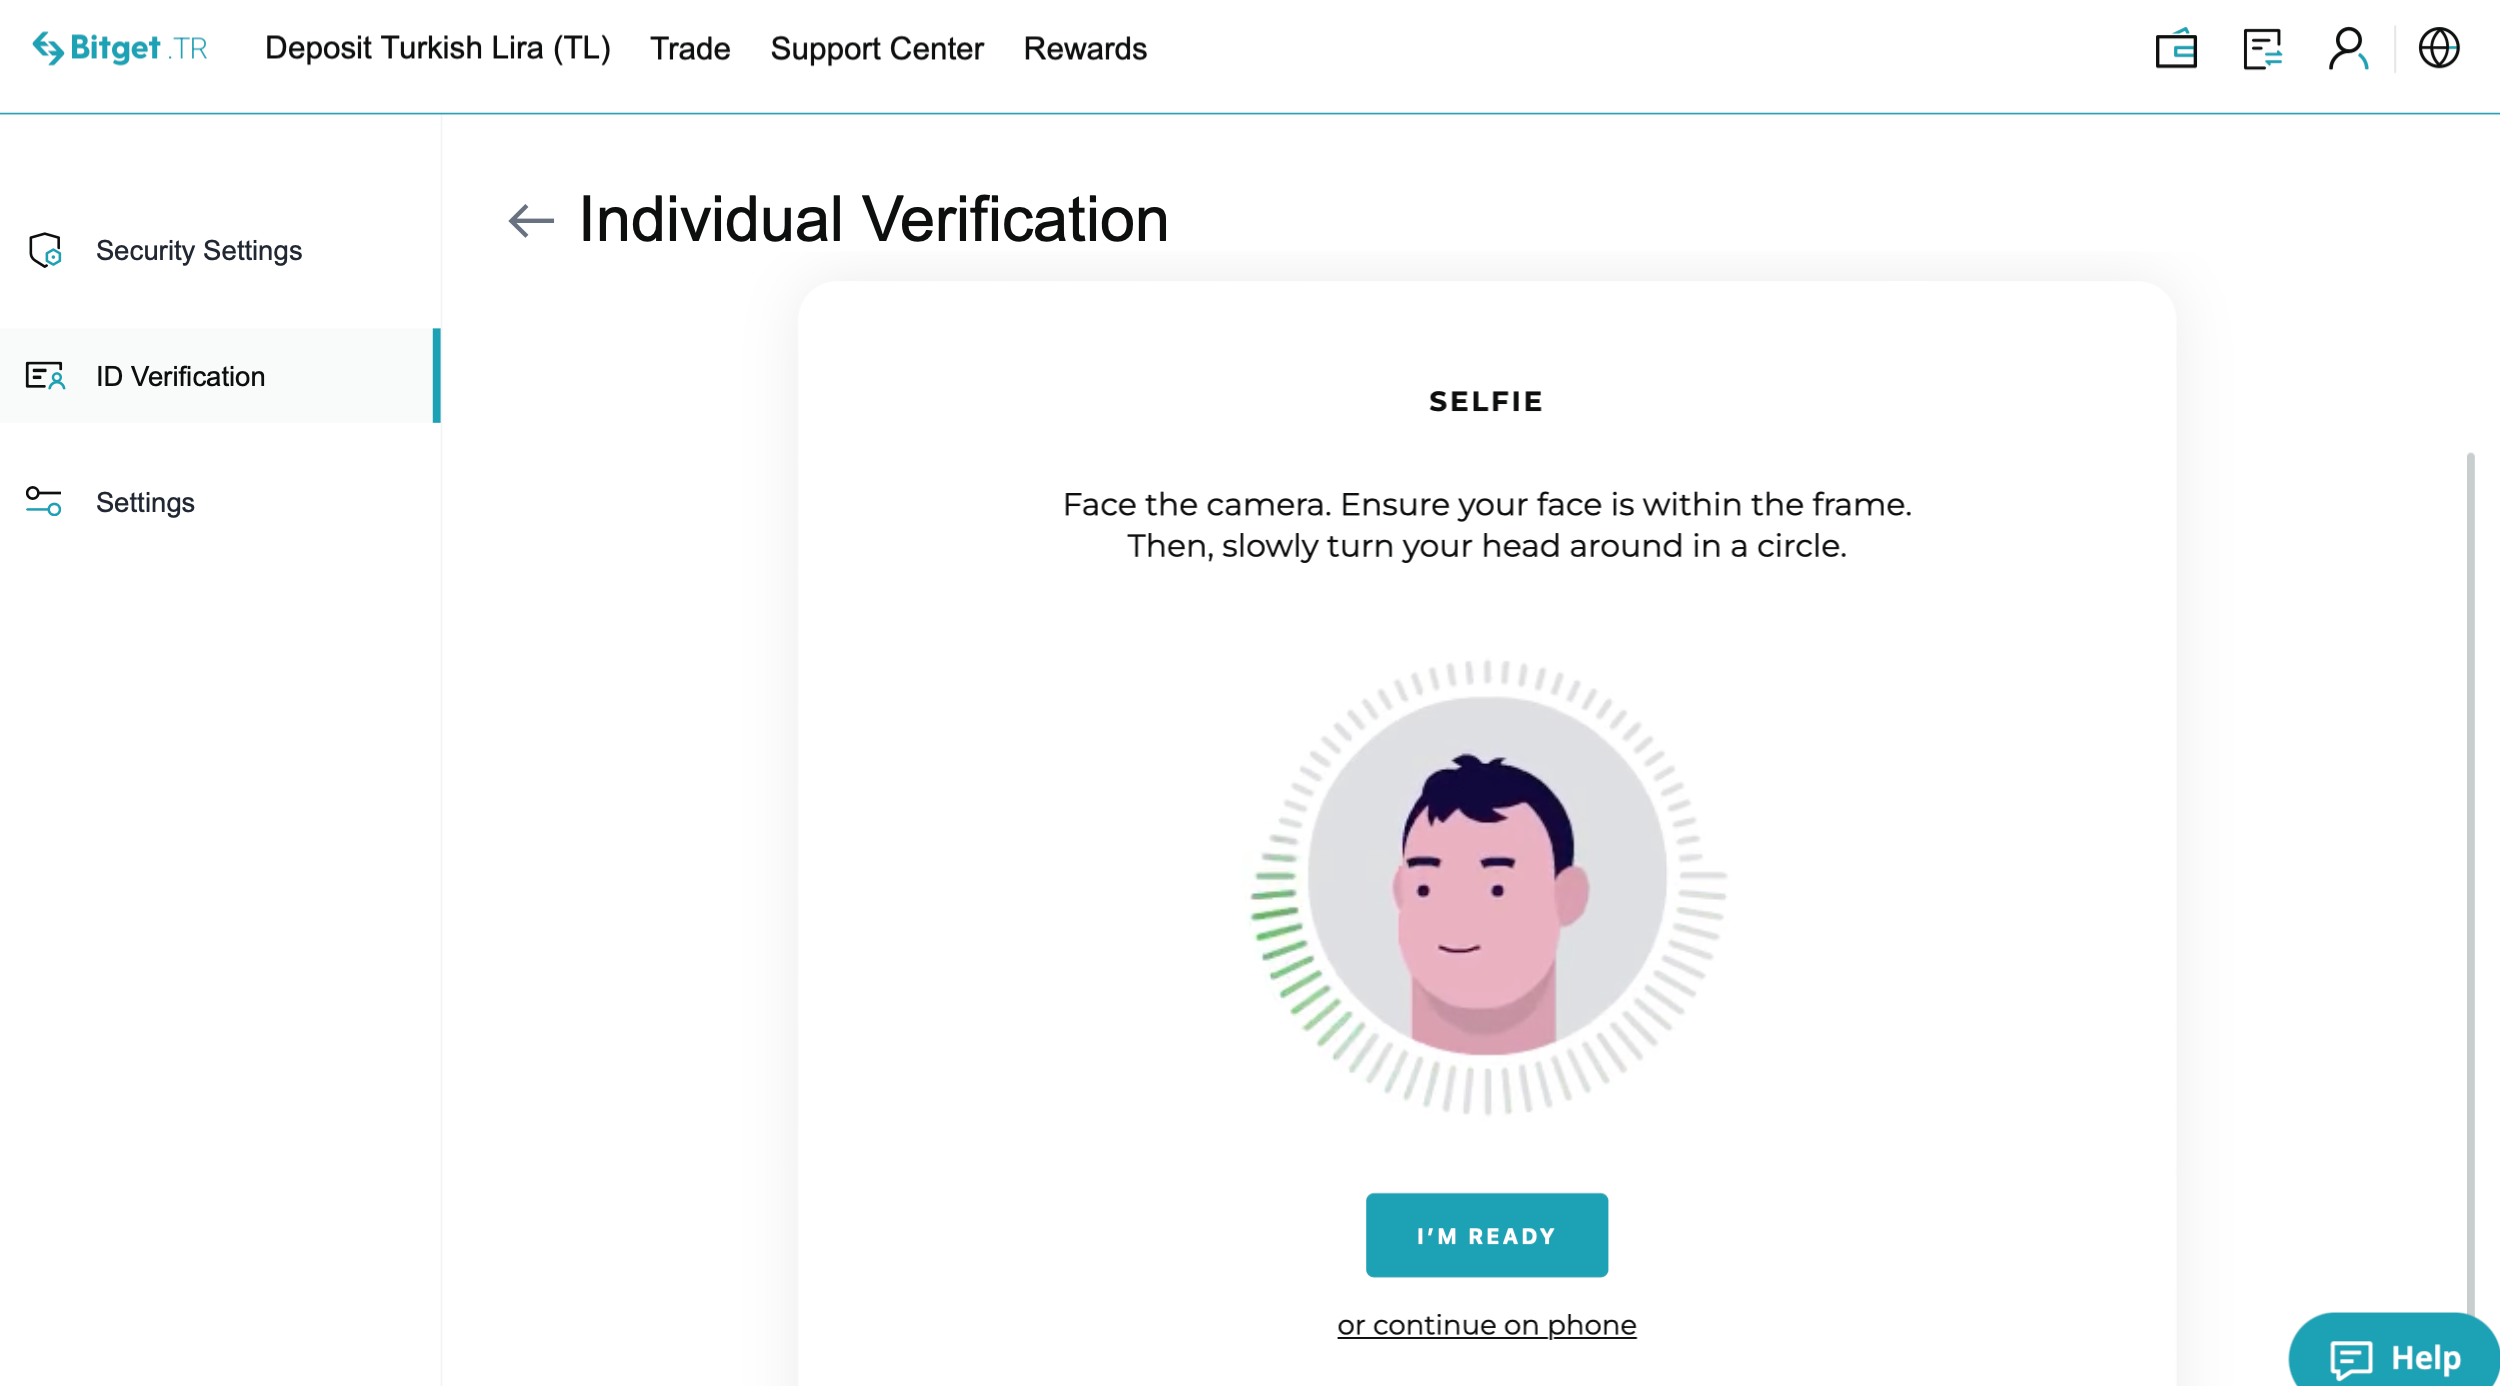Open the Rewards page
The width and height of the screenshot is (2500, 1386).
coord(1085,48)
